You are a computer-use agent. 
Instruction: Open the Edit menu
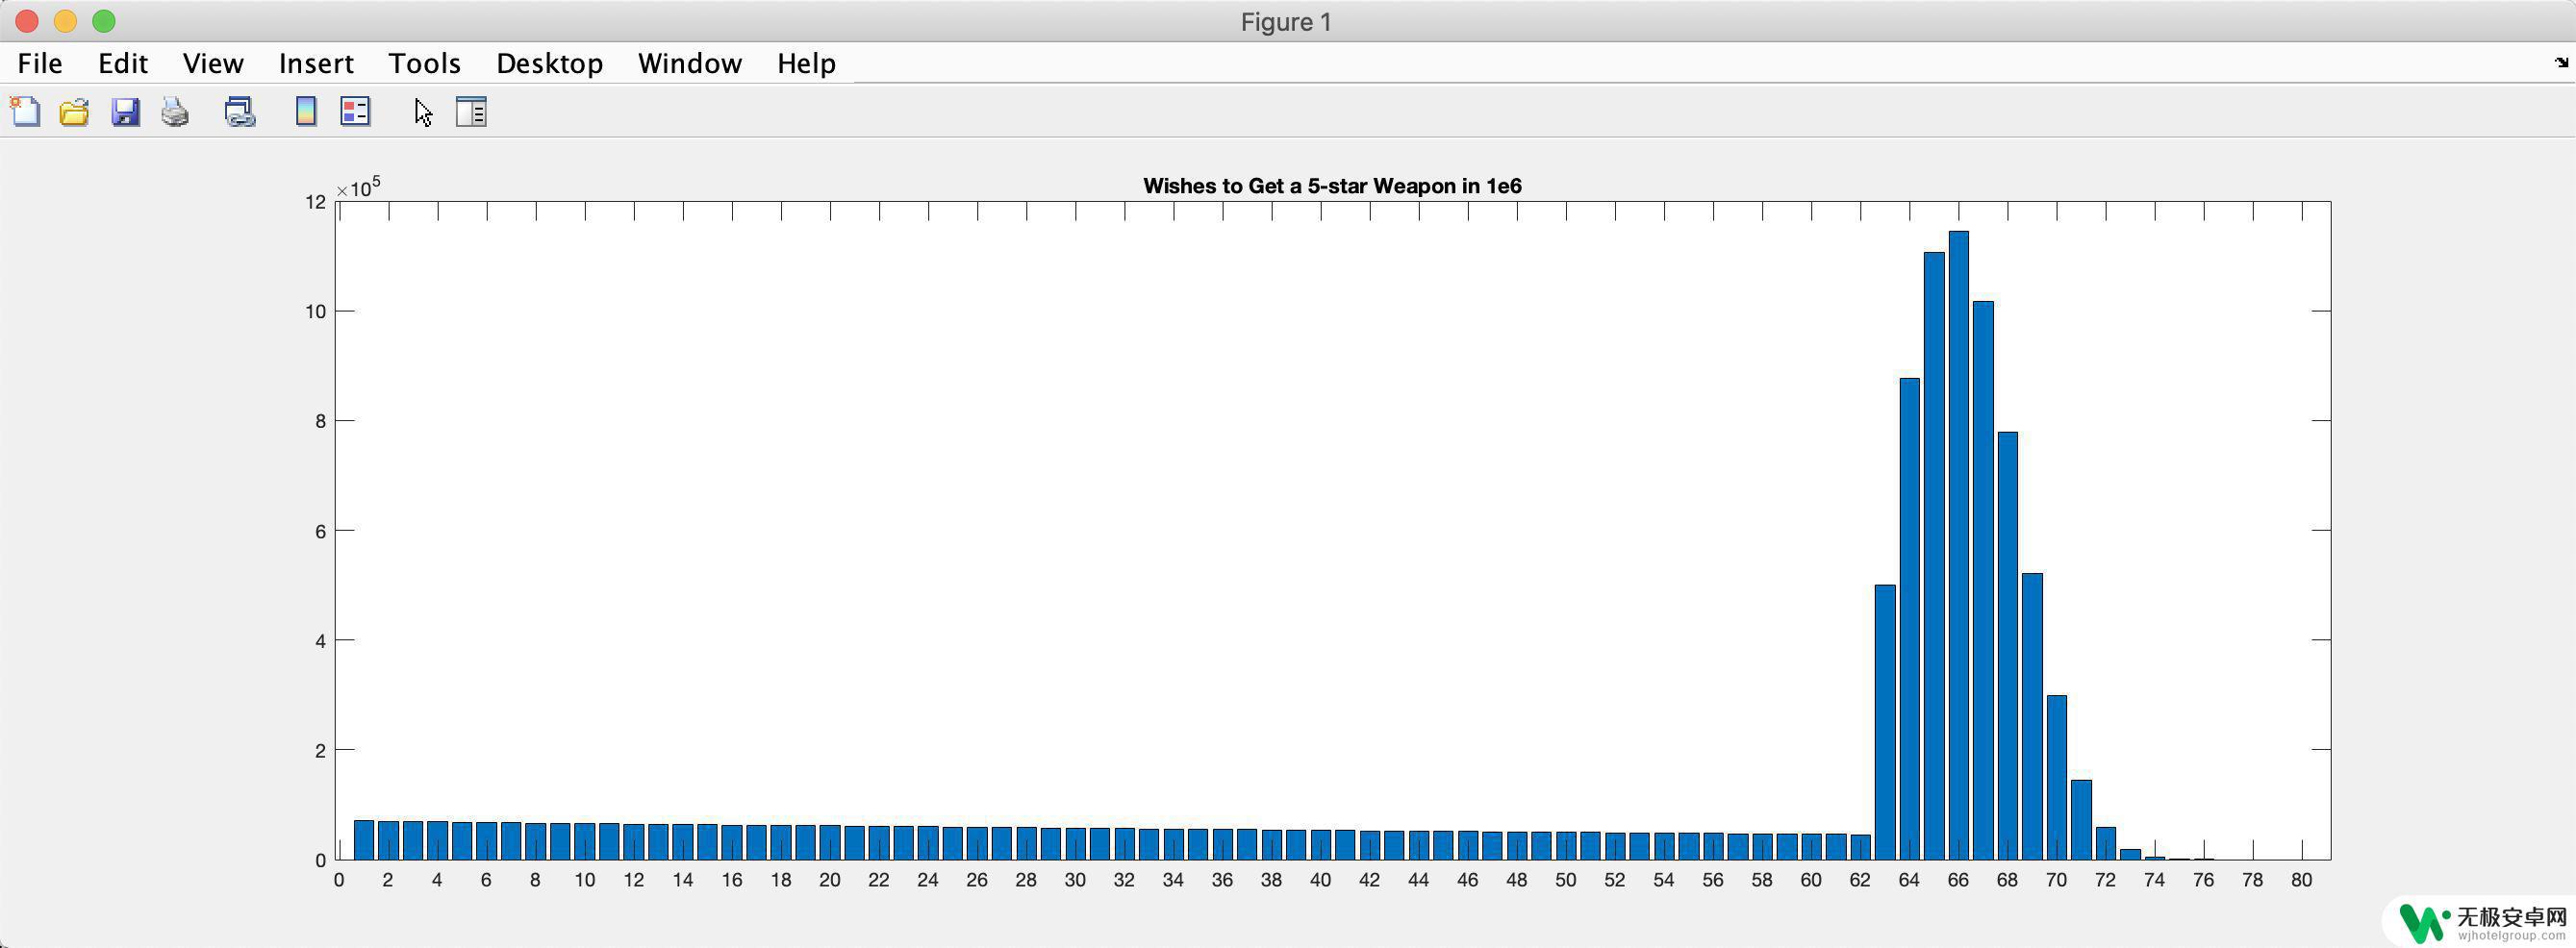pyautogui.click(x=123, y=63)
